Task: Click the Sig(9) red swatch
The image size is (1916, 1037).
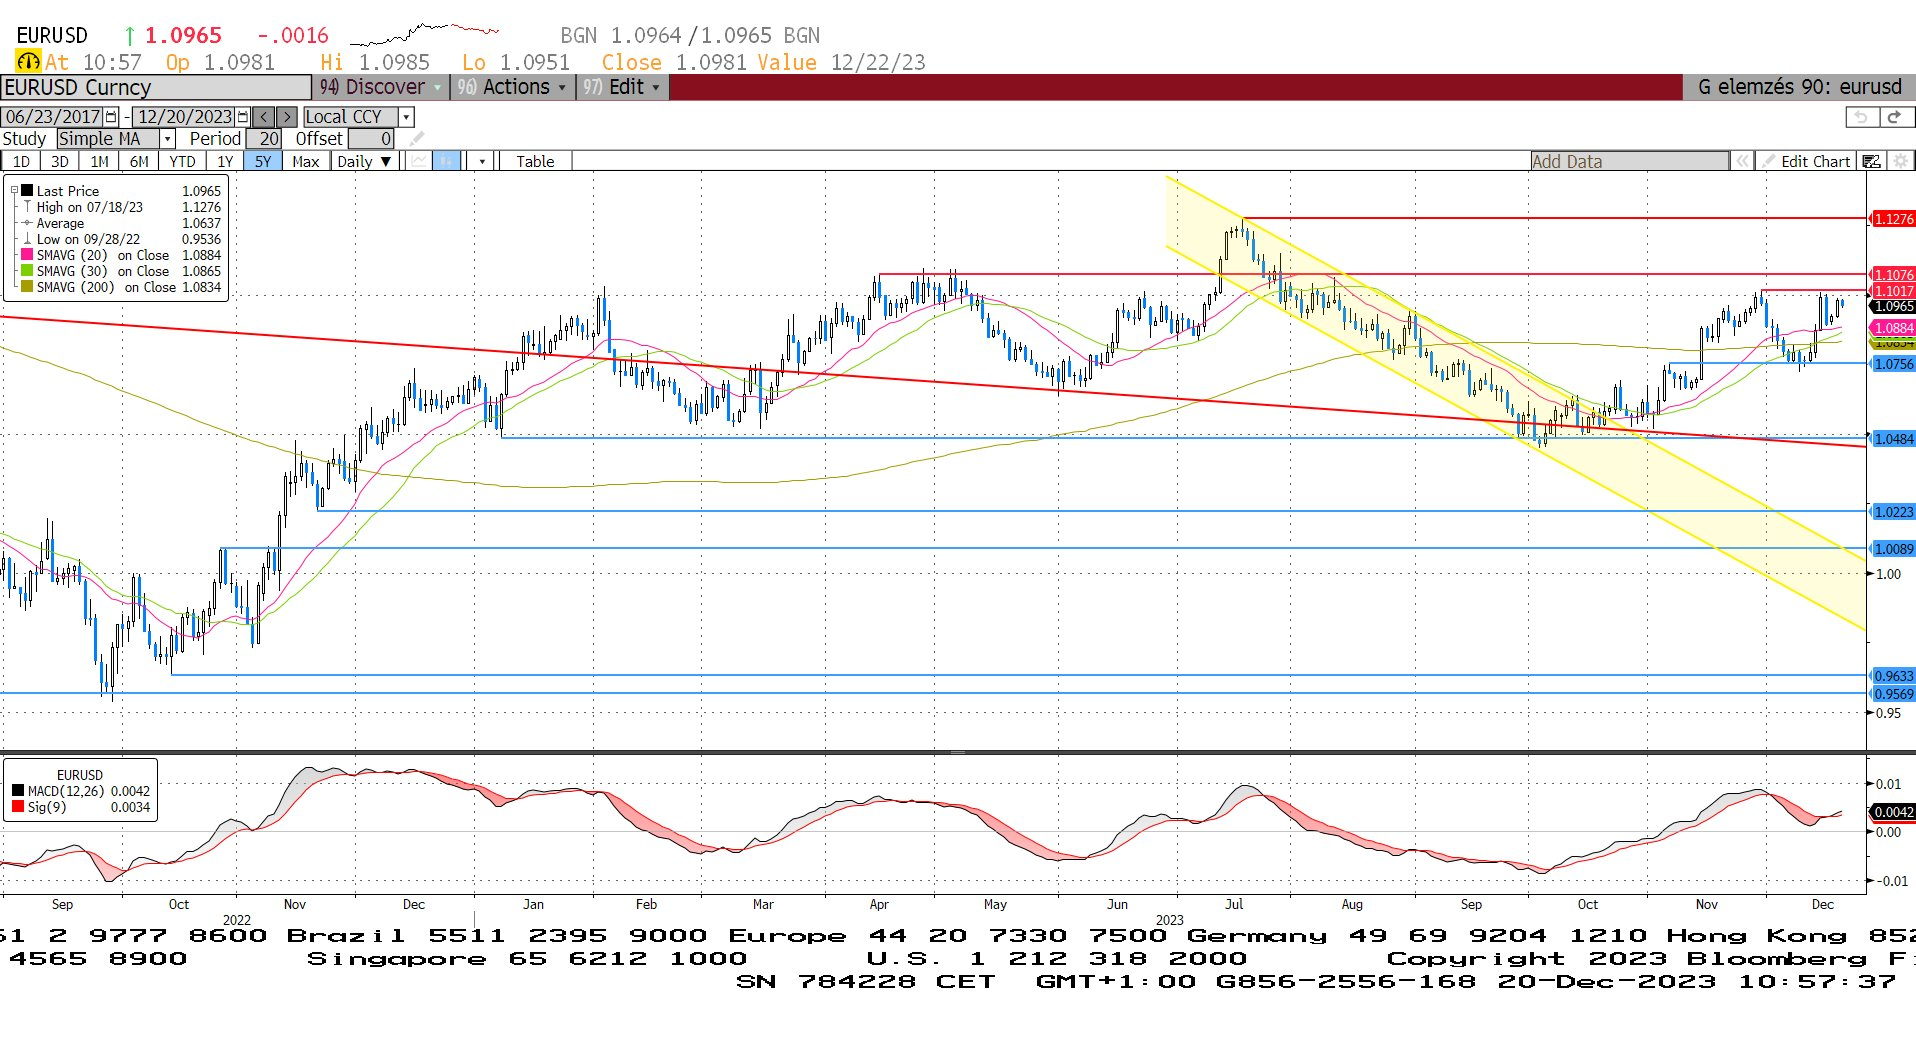Action: tap(18, 807)
